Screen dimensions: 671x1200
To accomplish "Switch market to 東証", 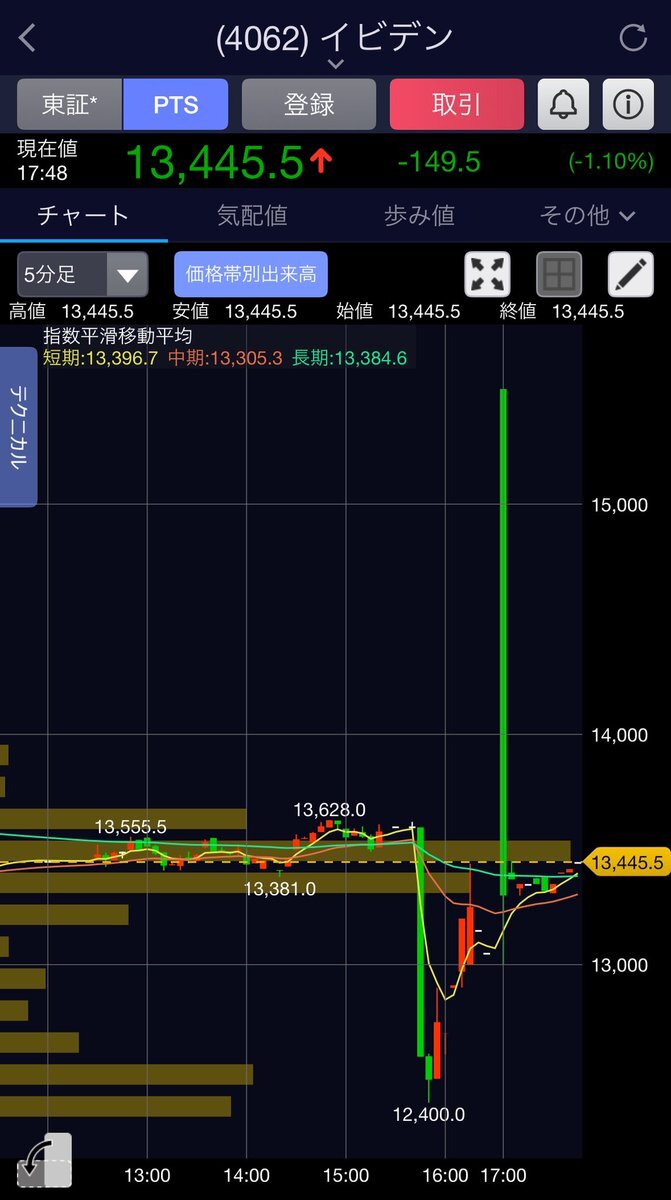I will click(70, 104).
